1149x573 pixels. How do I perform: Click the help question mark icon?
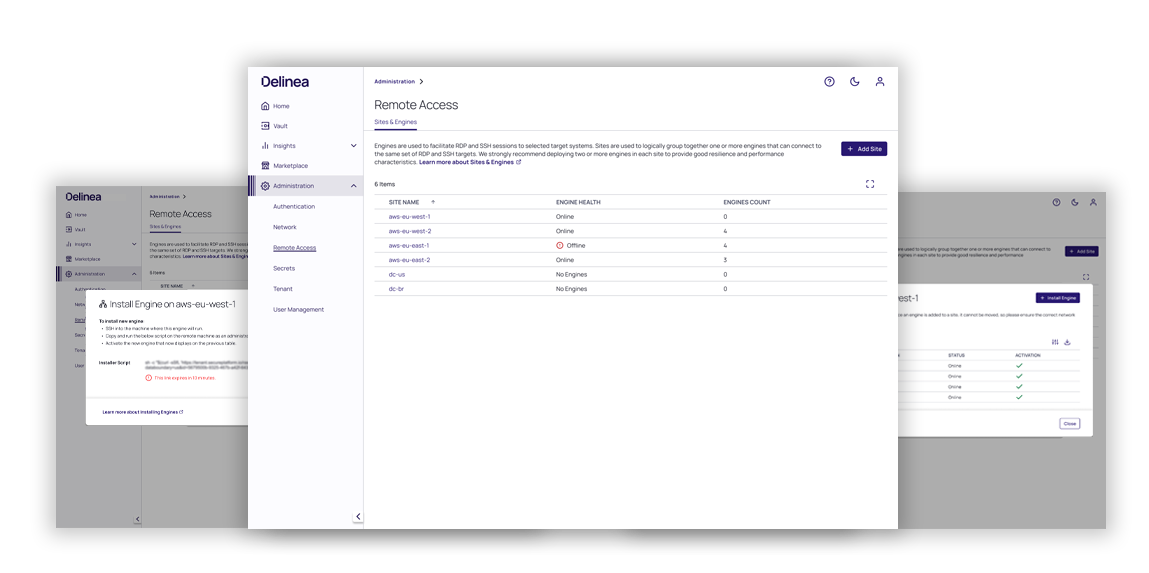coord(829,82)
